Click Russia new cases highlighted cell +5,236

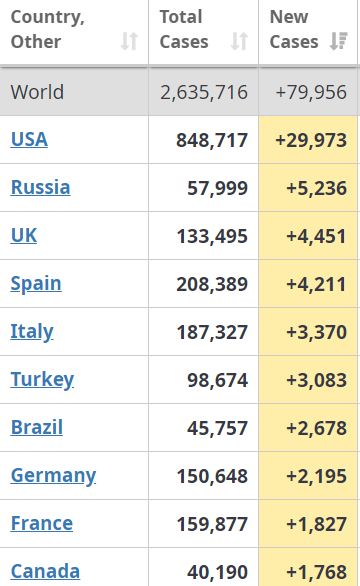click(x=308, y=188)
